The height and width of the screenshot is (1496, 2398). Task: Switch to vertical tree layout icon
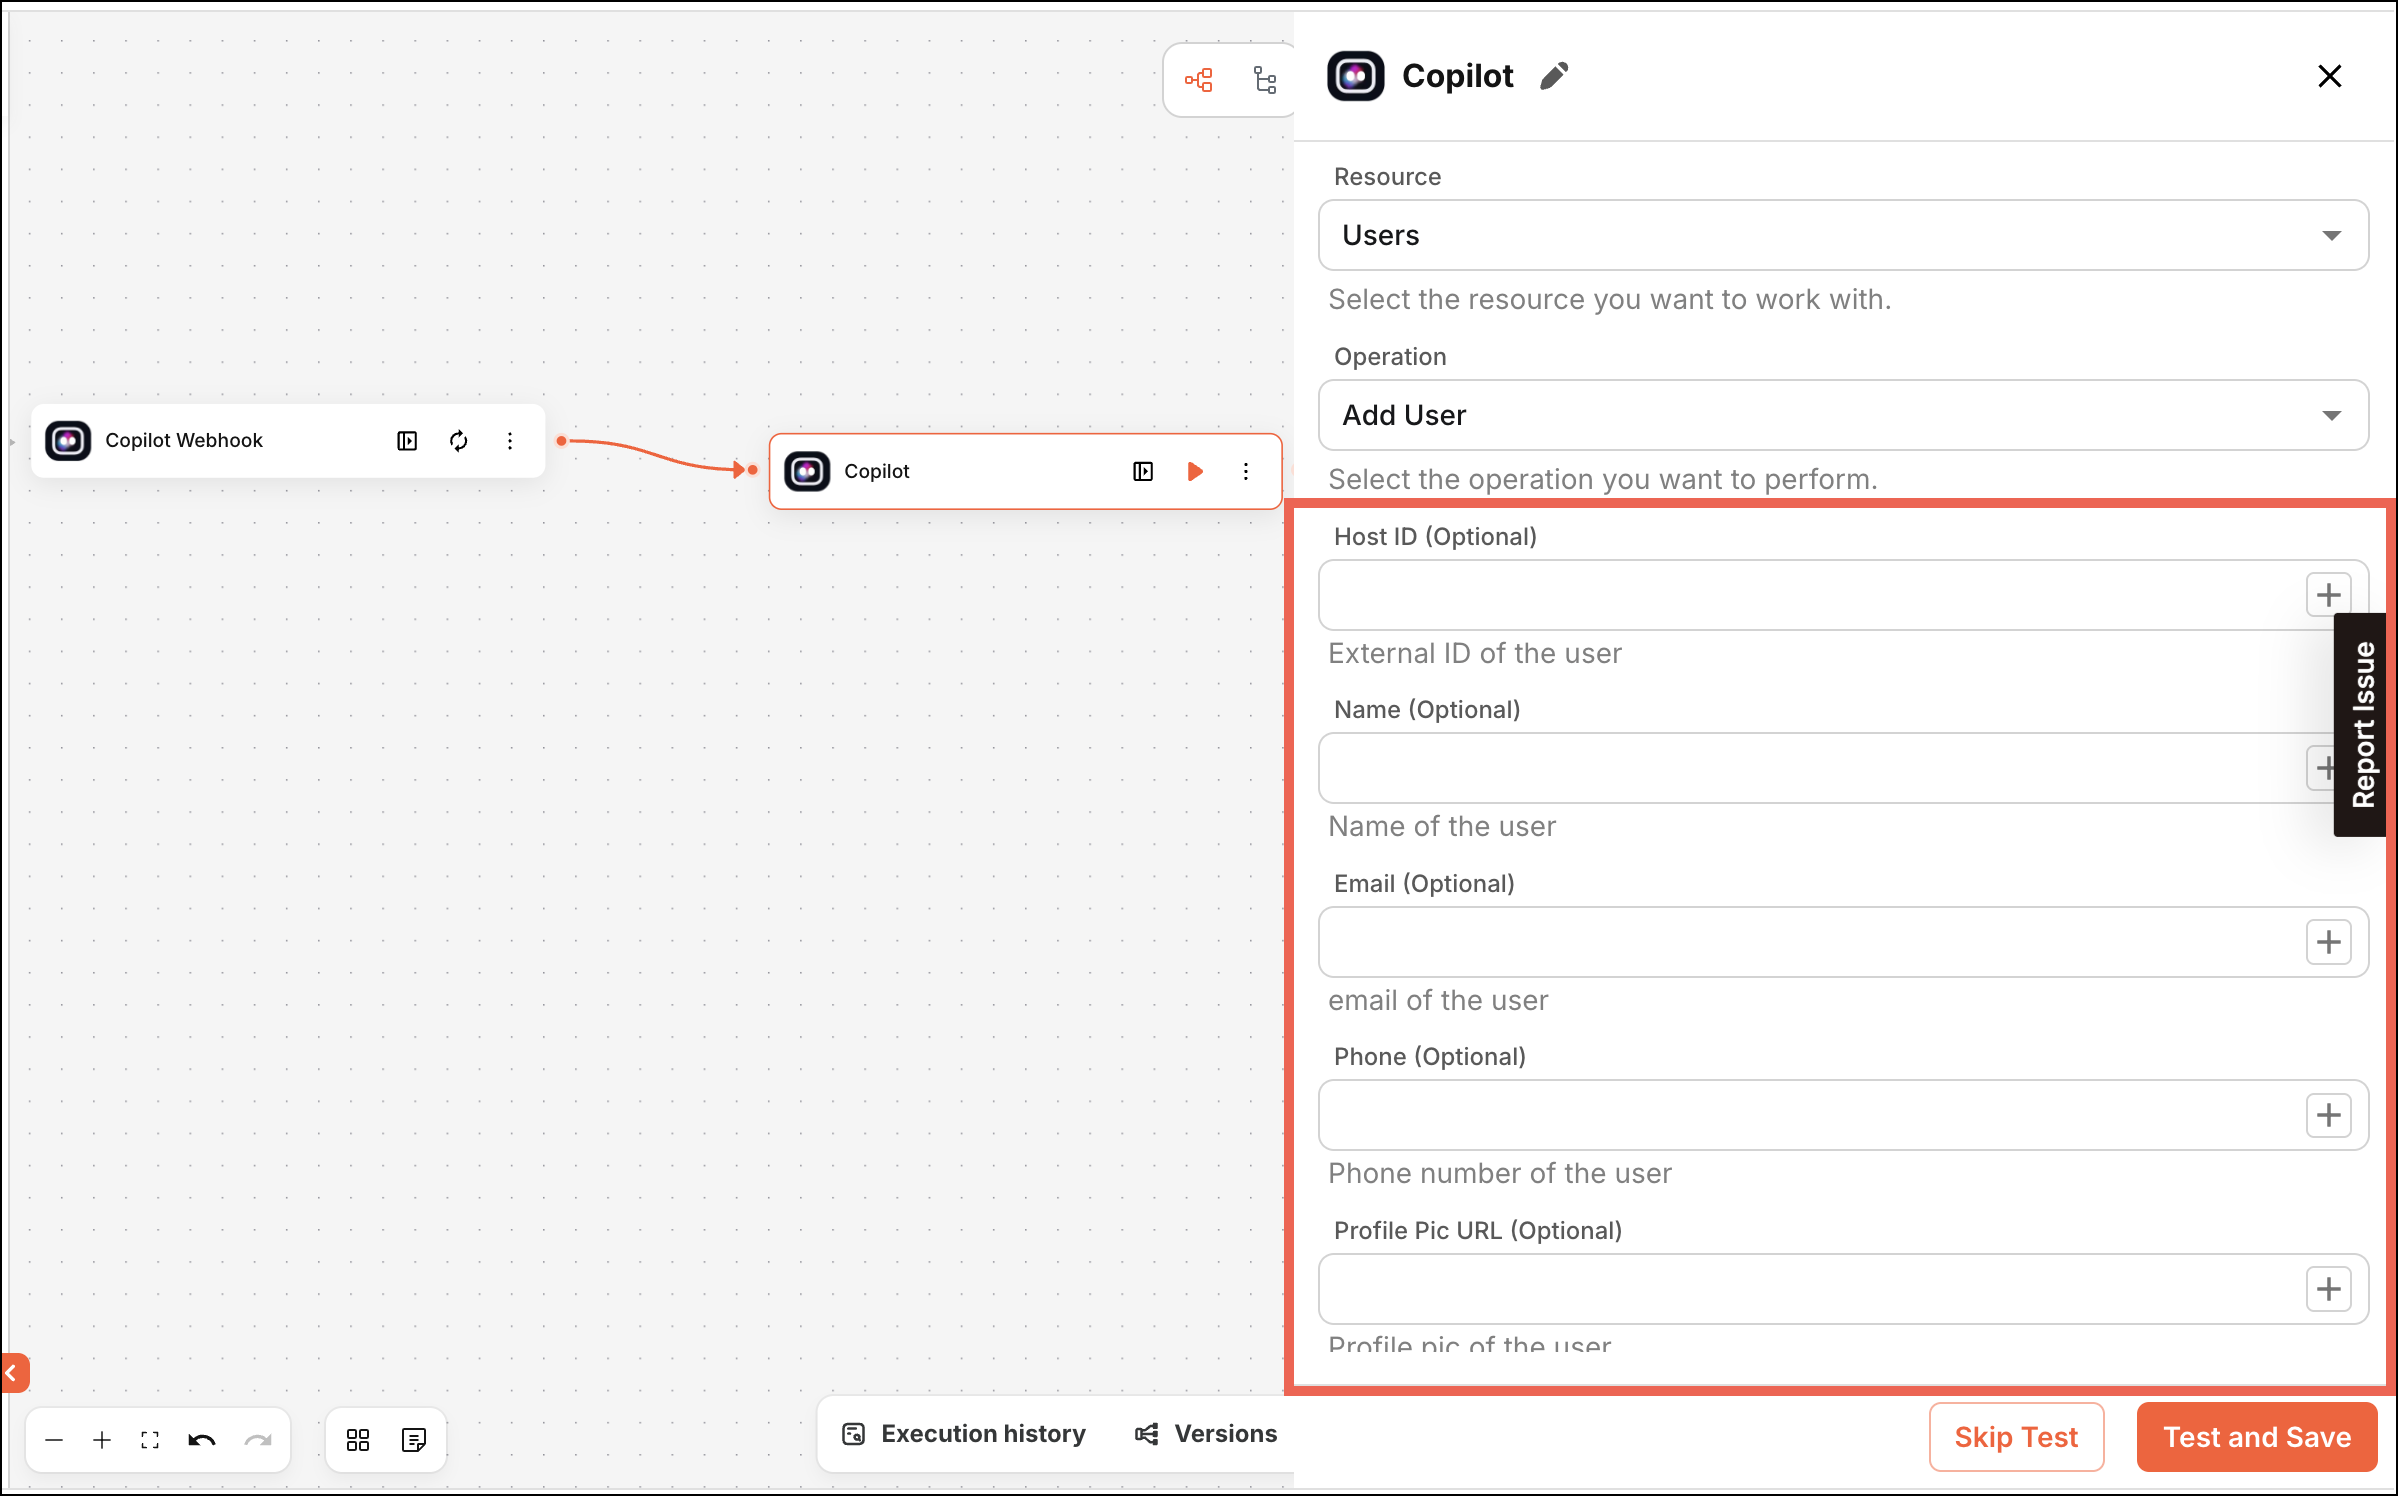(x=1265, y=80)
